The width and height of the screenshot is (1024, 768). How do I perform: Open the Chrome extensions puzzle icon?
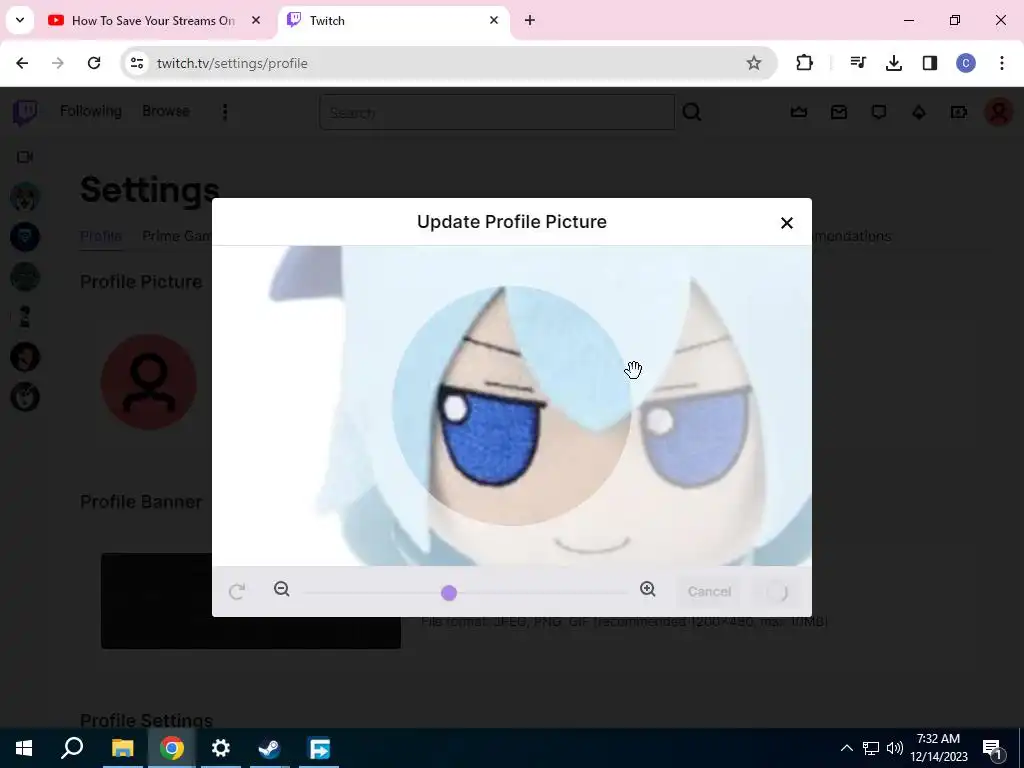[805, 63]
